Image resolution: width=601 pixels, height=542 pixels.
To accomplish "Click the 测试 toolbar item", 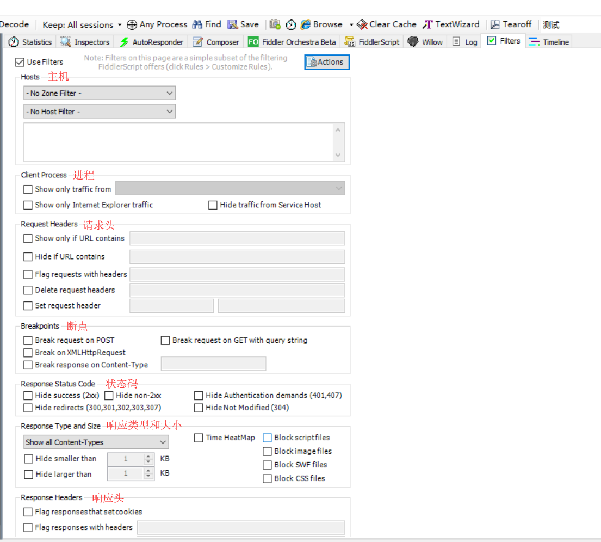I will 551,25.
